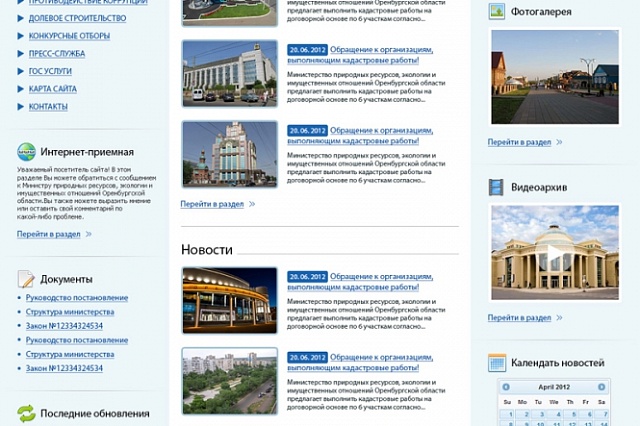Open the Фотогалерея street photo
The height and width of the screenshot is (426, 640).
pyautogui.click(x=555, y=77)
